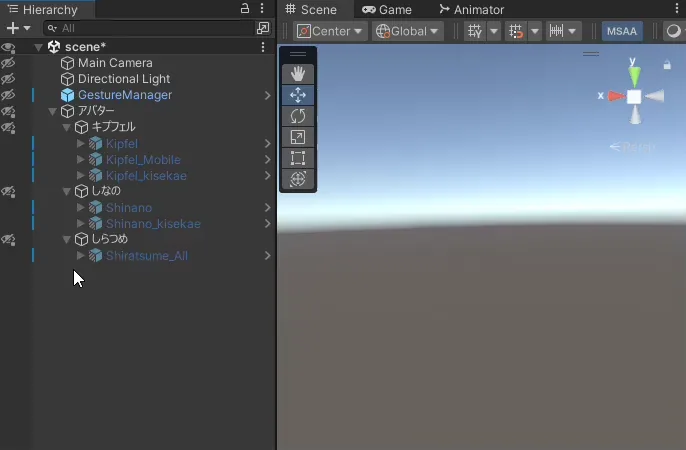This screenshot has height=450, width=686.
Task: Select the Move tool
Action: pyautogui.click(x=298, y=95)
